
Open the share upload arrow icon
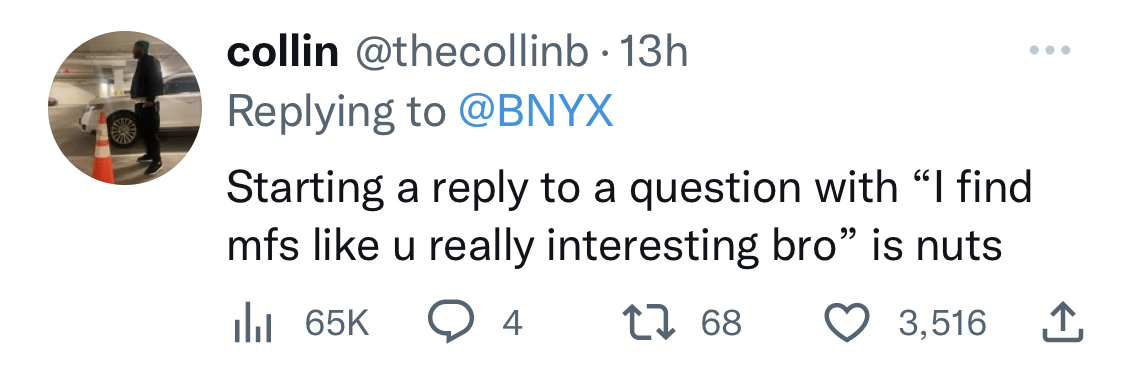pyautogui.click(x=1062, y=322)
